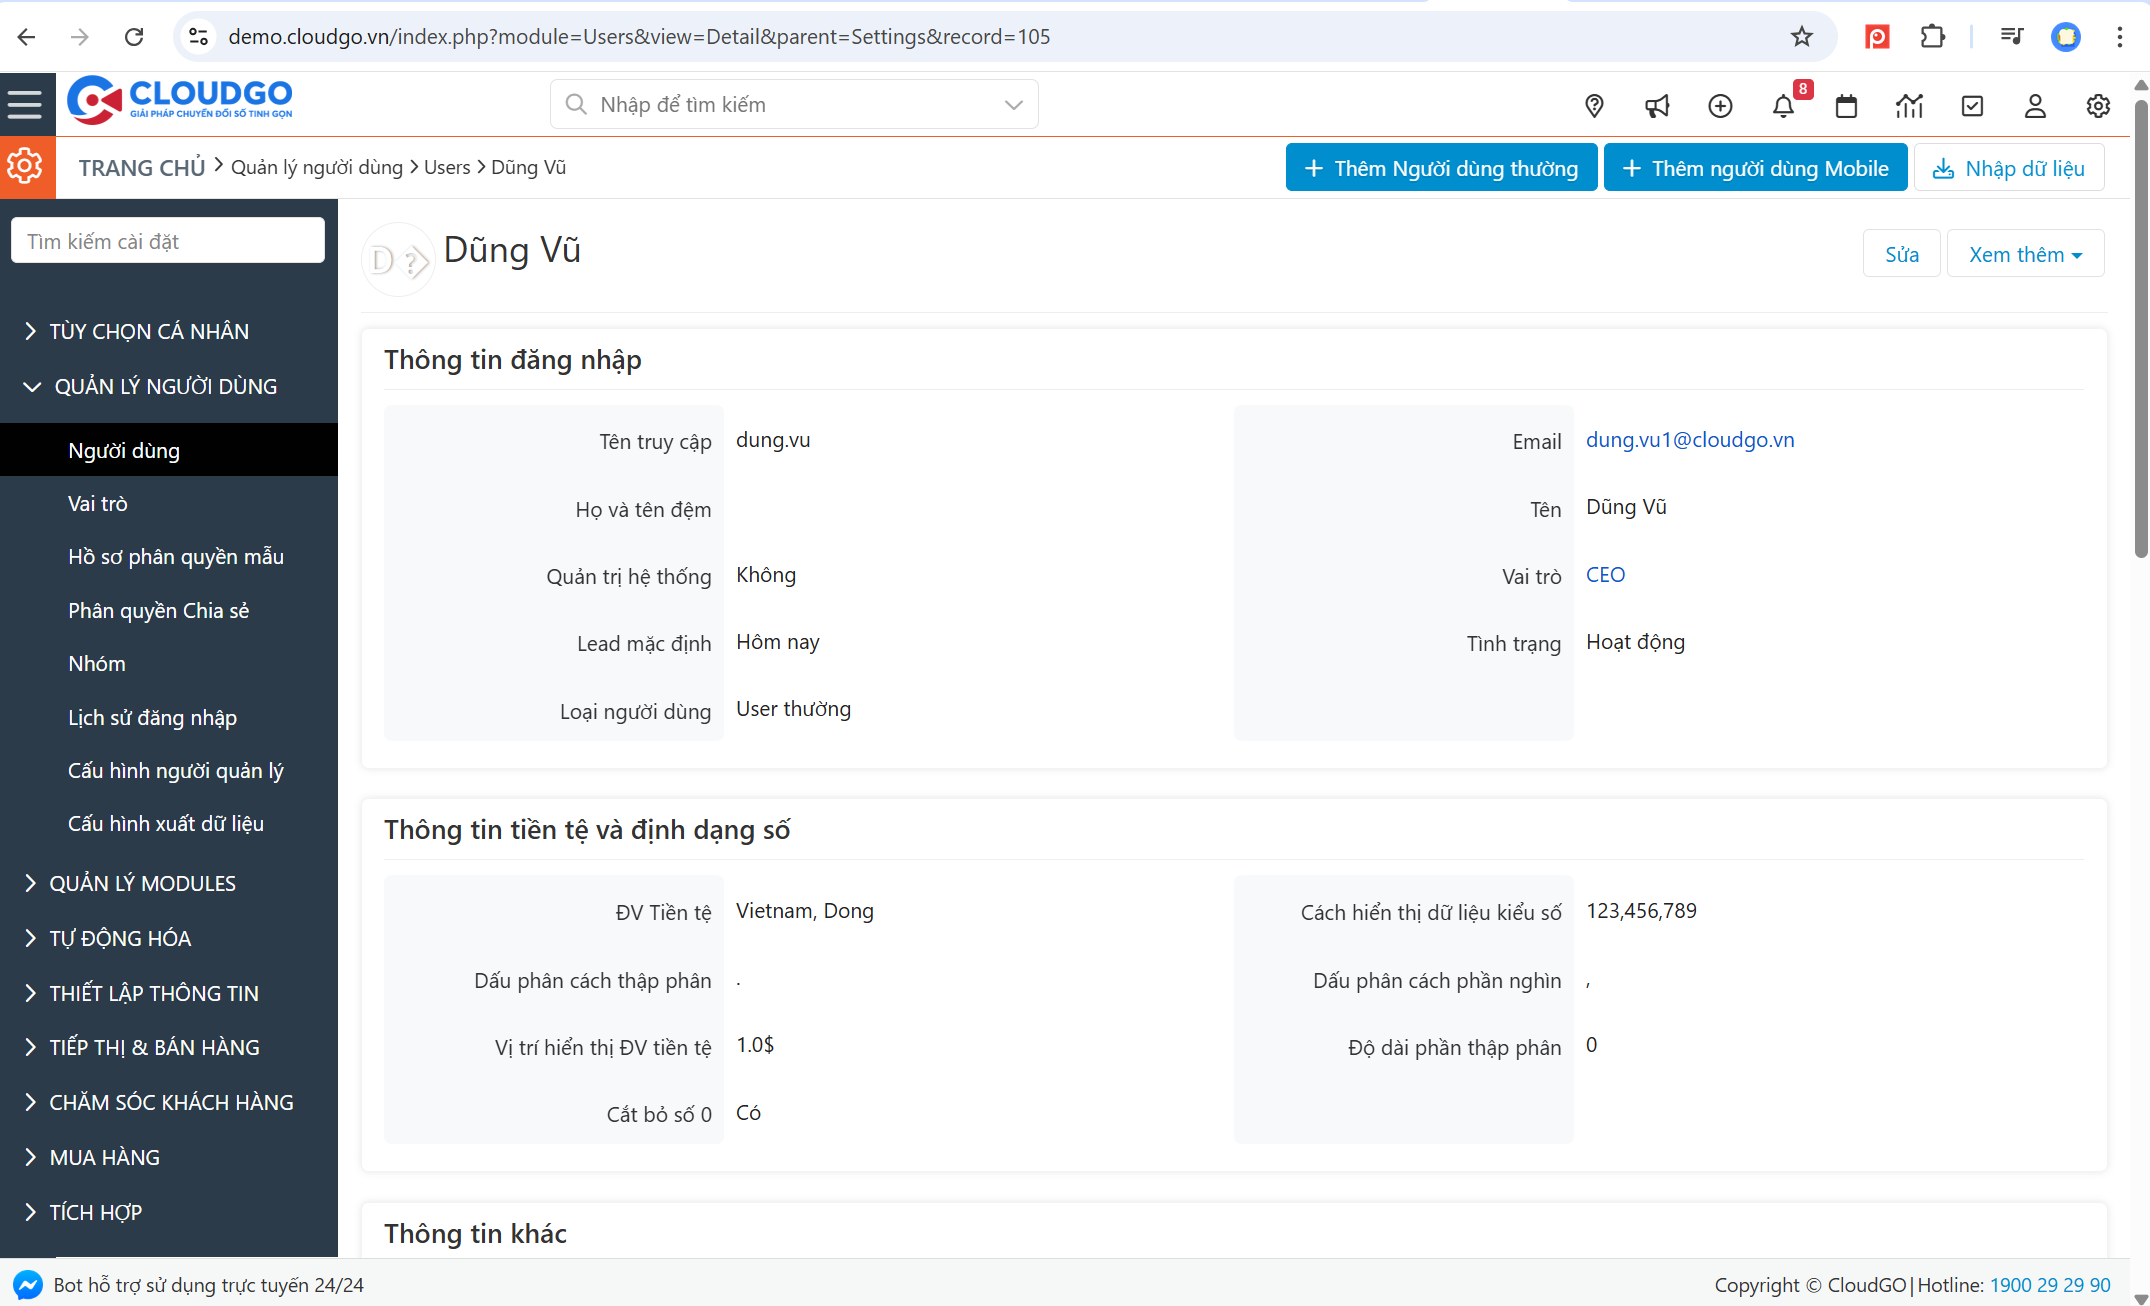Open the location pin icon in header
The width and height of the screenshot is (2150, 1306).
pos(1594,106)
